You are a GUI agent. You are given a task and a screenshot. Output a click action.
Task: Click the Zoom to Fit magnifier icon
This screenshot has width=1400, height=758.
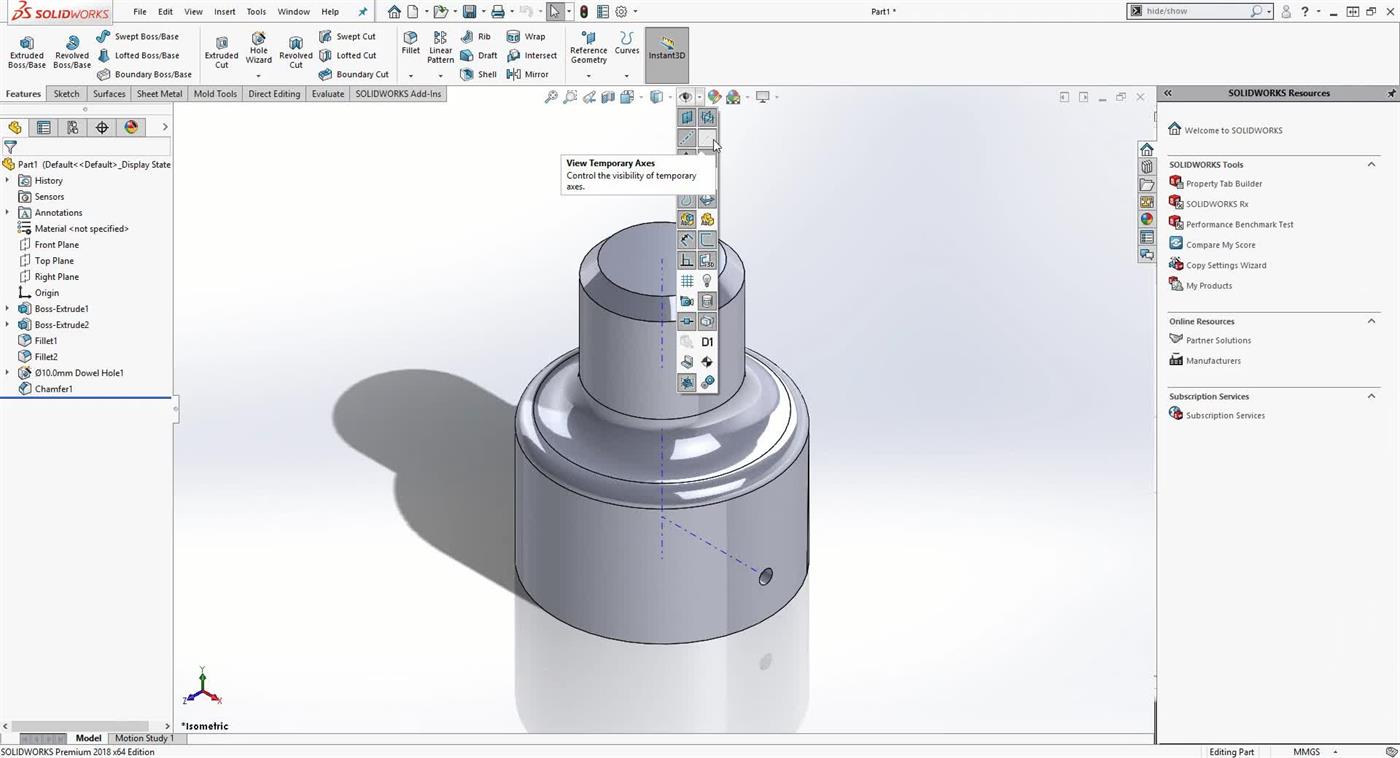(x=550, y=97)
